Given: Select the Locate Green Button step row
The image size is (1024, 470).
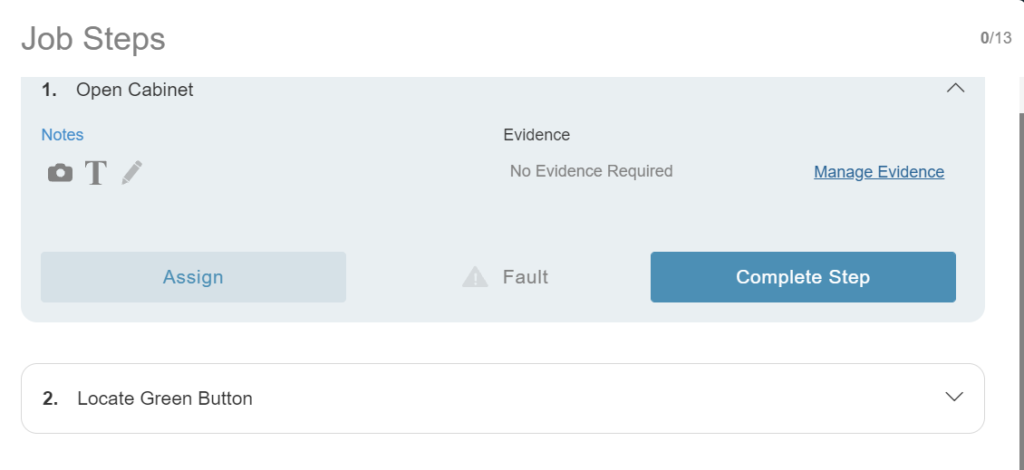Looking at the screenshot, I should tap(500, 398).
